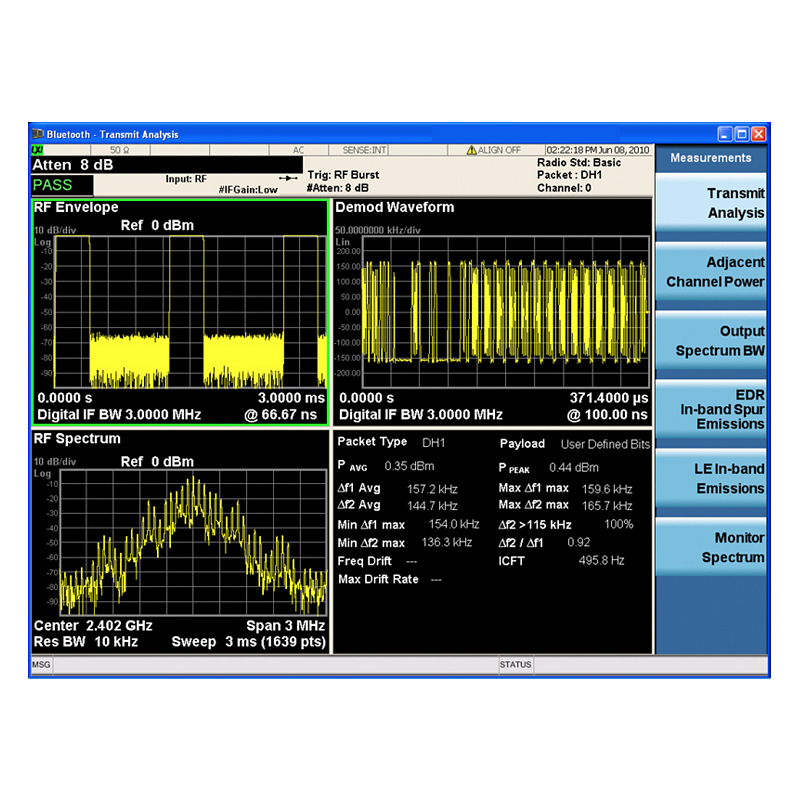The image size is (800, 800).
Task: Click Demod Waveform '371.4000 µs' stop time
Action: (609, 397)
